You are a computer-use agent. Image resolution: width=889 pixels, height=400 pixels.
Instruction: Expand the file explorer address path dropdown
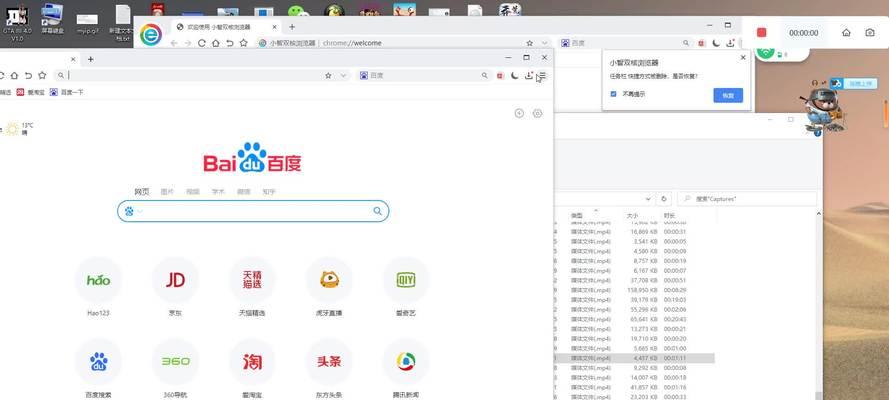(x=648, y=199)
